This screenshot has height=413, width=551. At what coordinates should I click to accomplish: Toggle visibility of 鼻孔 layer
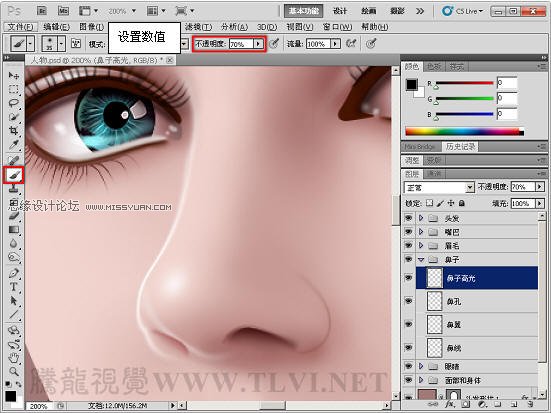click(408, 301)
